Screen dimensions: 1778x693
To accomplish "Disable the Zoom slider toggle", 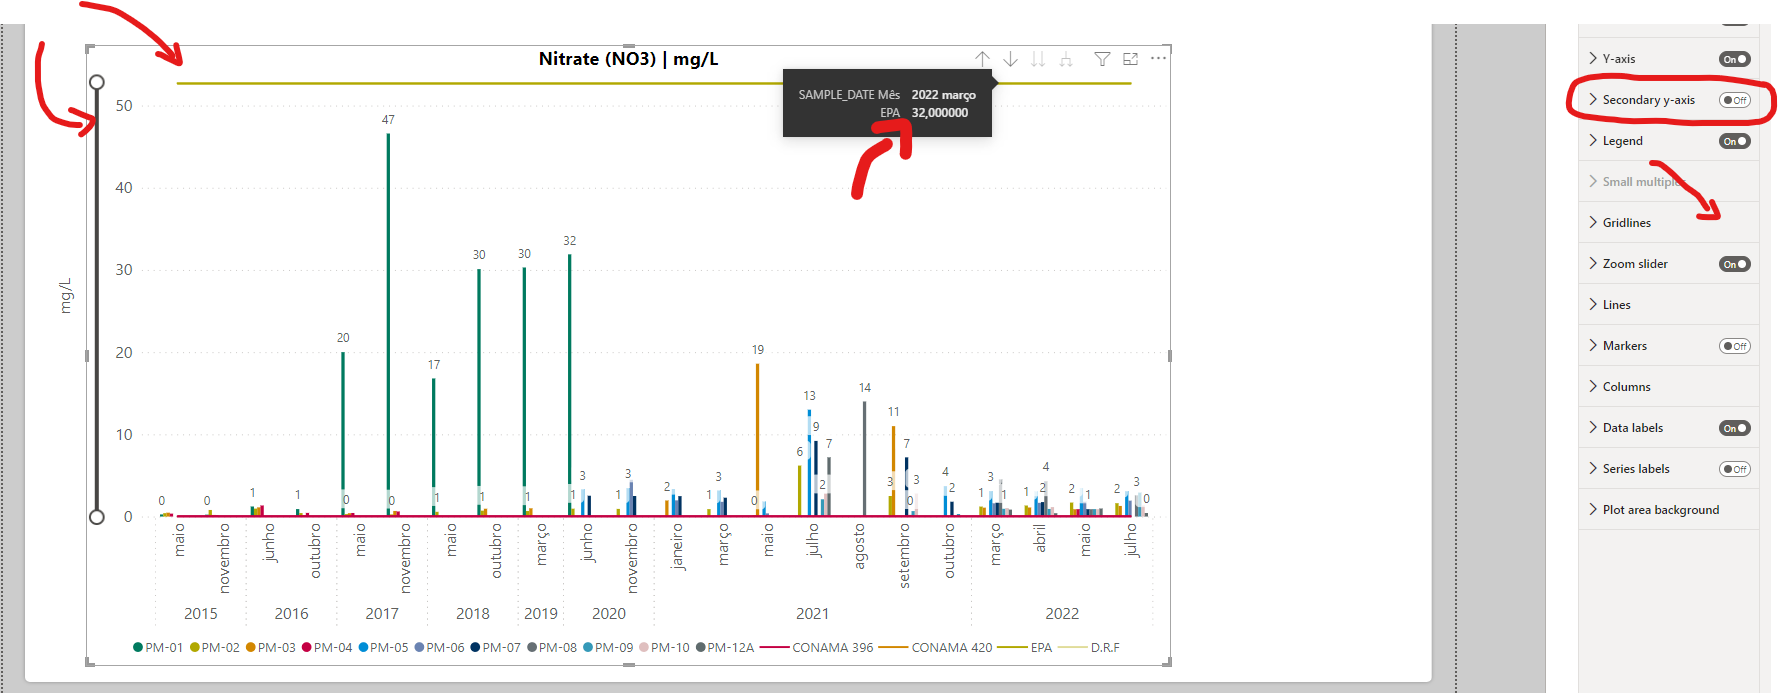I will 1735,264.
